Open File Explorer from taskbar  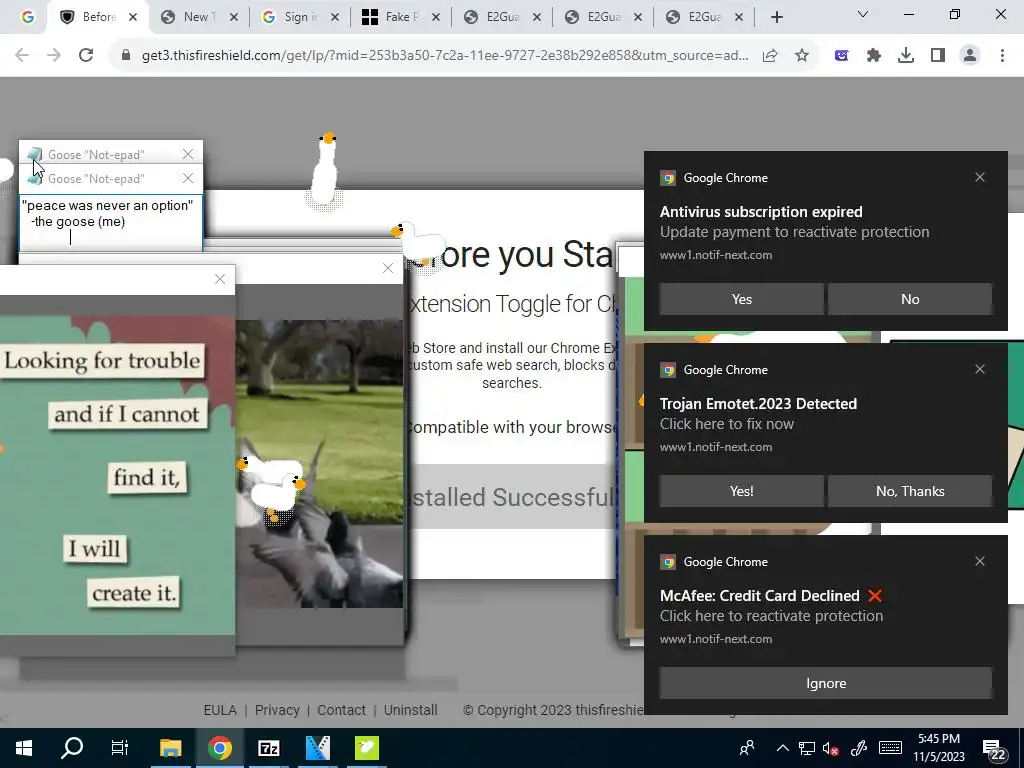tap(170, 748)
